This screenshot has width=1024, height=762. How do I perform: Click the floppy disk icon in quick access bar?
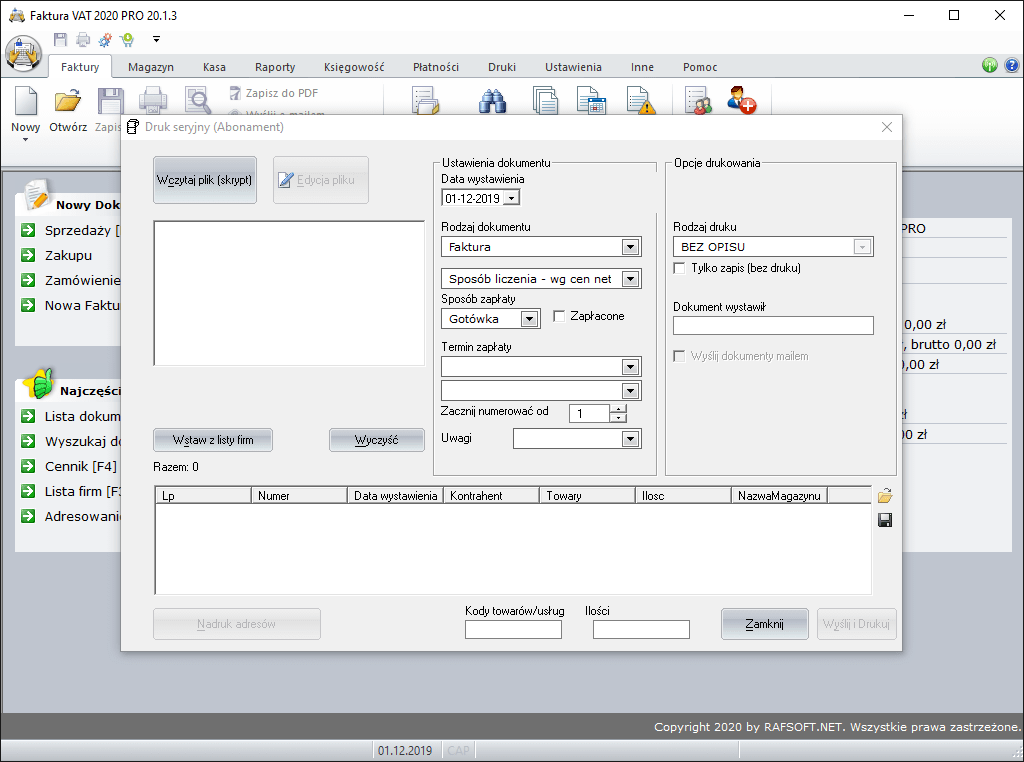60,40
